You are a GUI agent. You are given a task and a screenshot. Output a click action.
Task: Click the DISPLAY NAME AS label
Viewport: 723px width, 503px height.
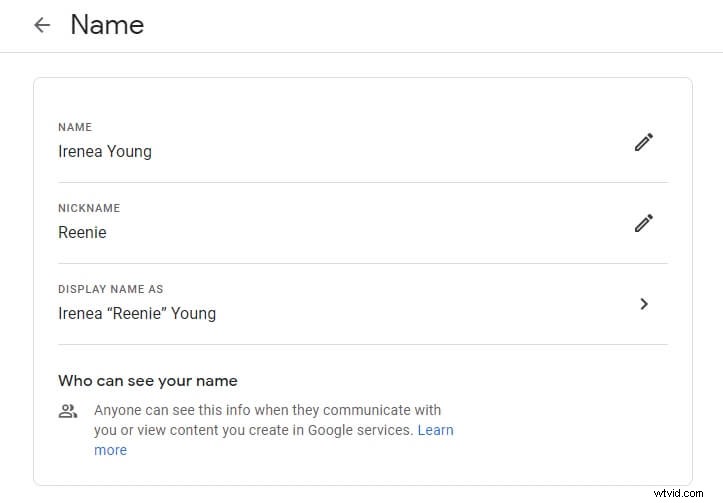click(111, 289)
